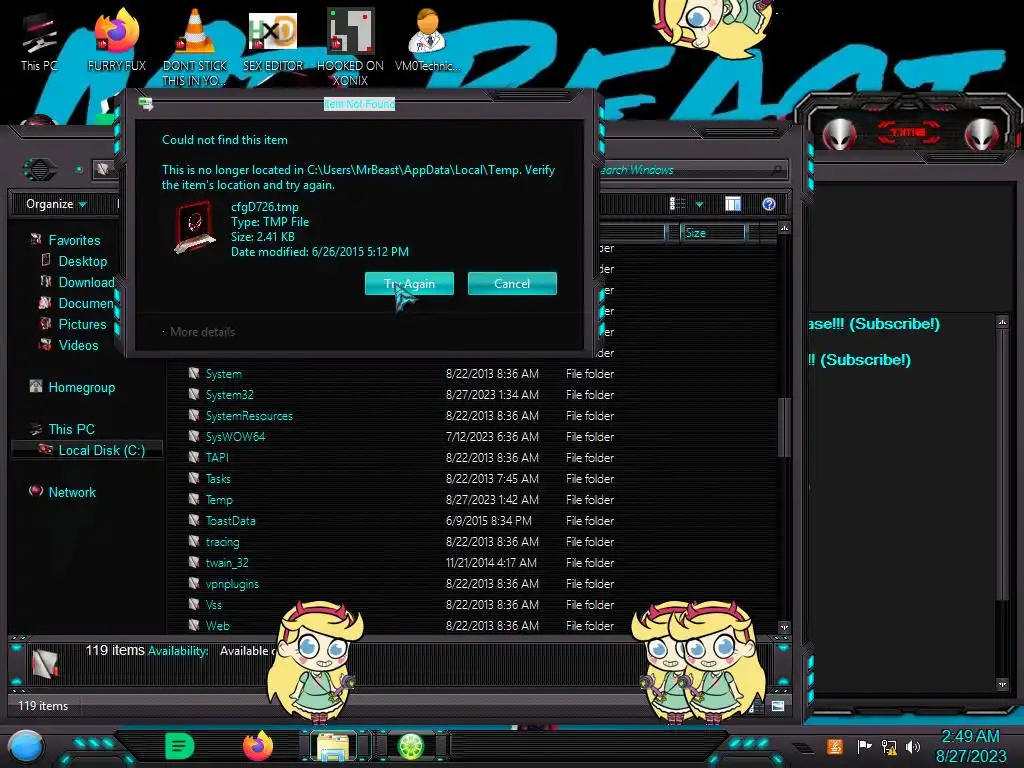Open the VM0Technic desktop shortcut
1024x768 pixels.
(x=427, y=41)
